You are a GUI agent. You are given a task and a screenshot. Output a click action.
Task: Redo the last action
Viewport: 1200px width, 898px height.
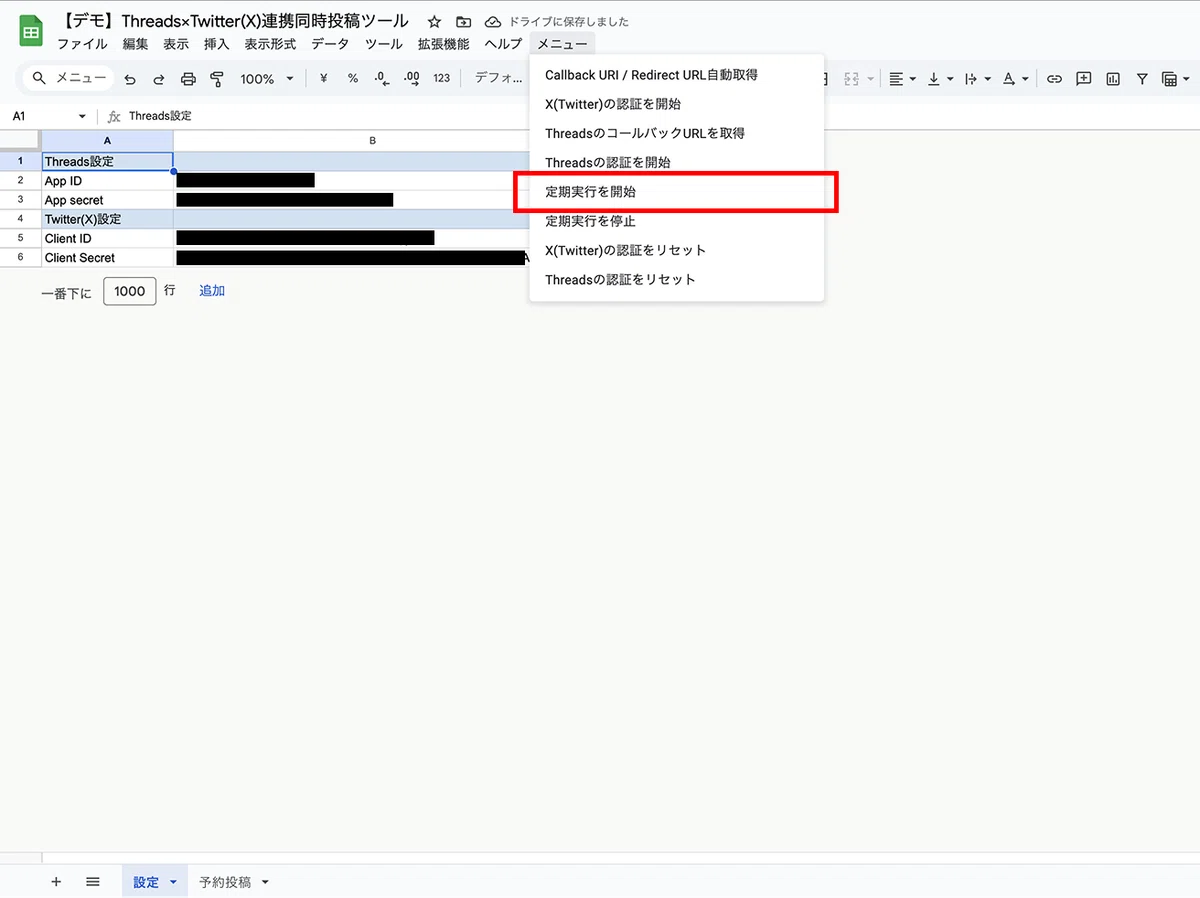159,79
